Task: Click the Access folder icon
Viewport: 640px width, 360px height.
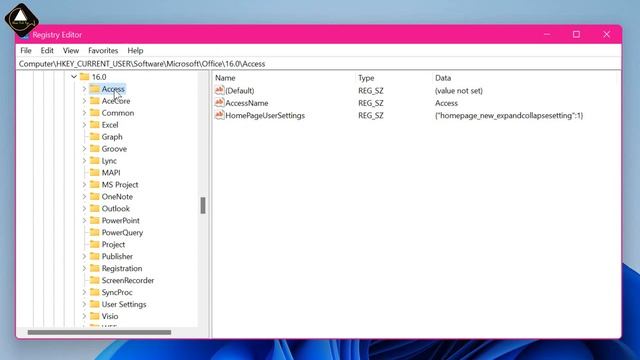Action: pyautogui.click(x=95, y=89)
